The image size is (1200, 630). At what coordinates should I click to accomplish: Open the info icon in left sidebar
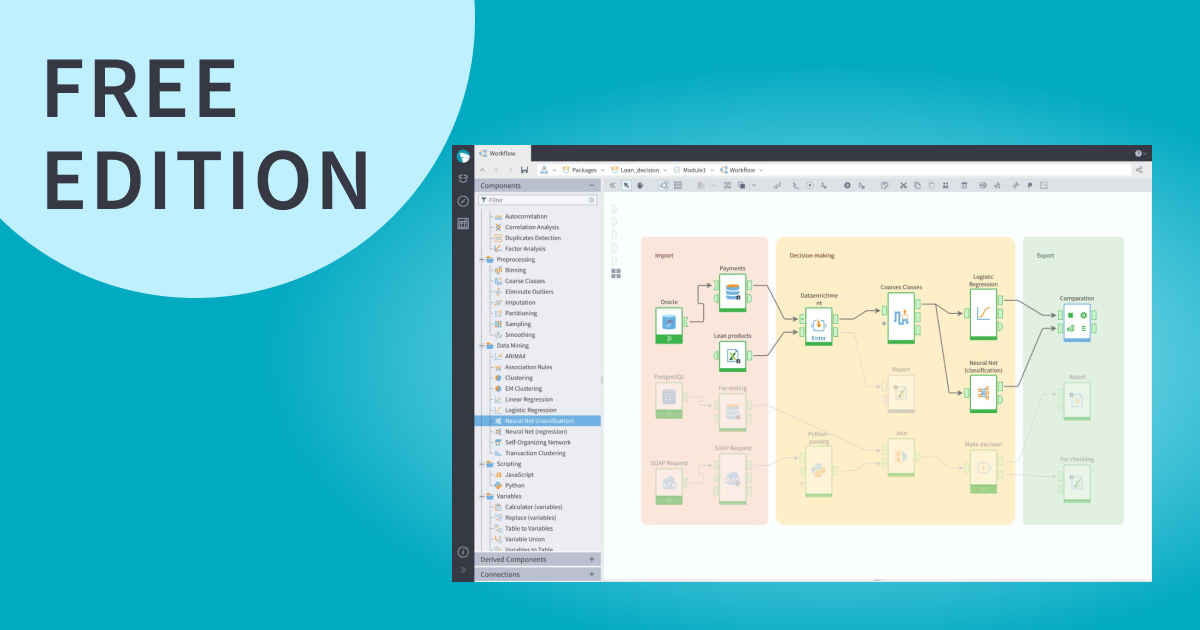(x=463, y=552)
